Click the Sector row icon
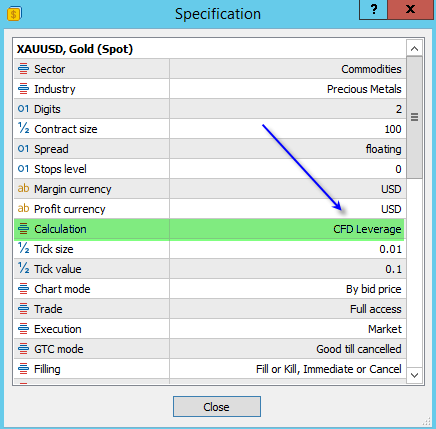 tap(23, 69)
